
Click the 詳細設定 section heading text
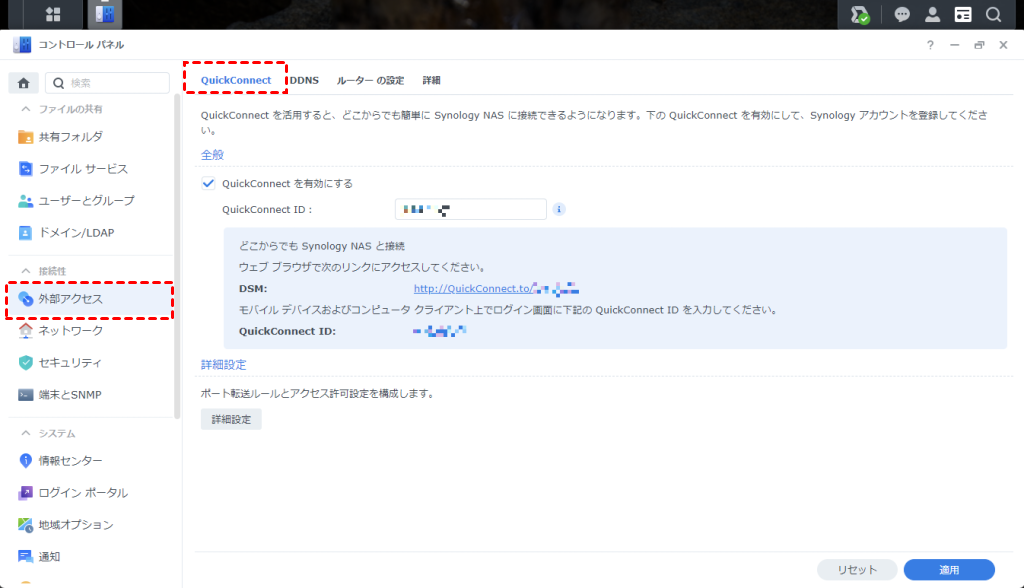(223, 365)
